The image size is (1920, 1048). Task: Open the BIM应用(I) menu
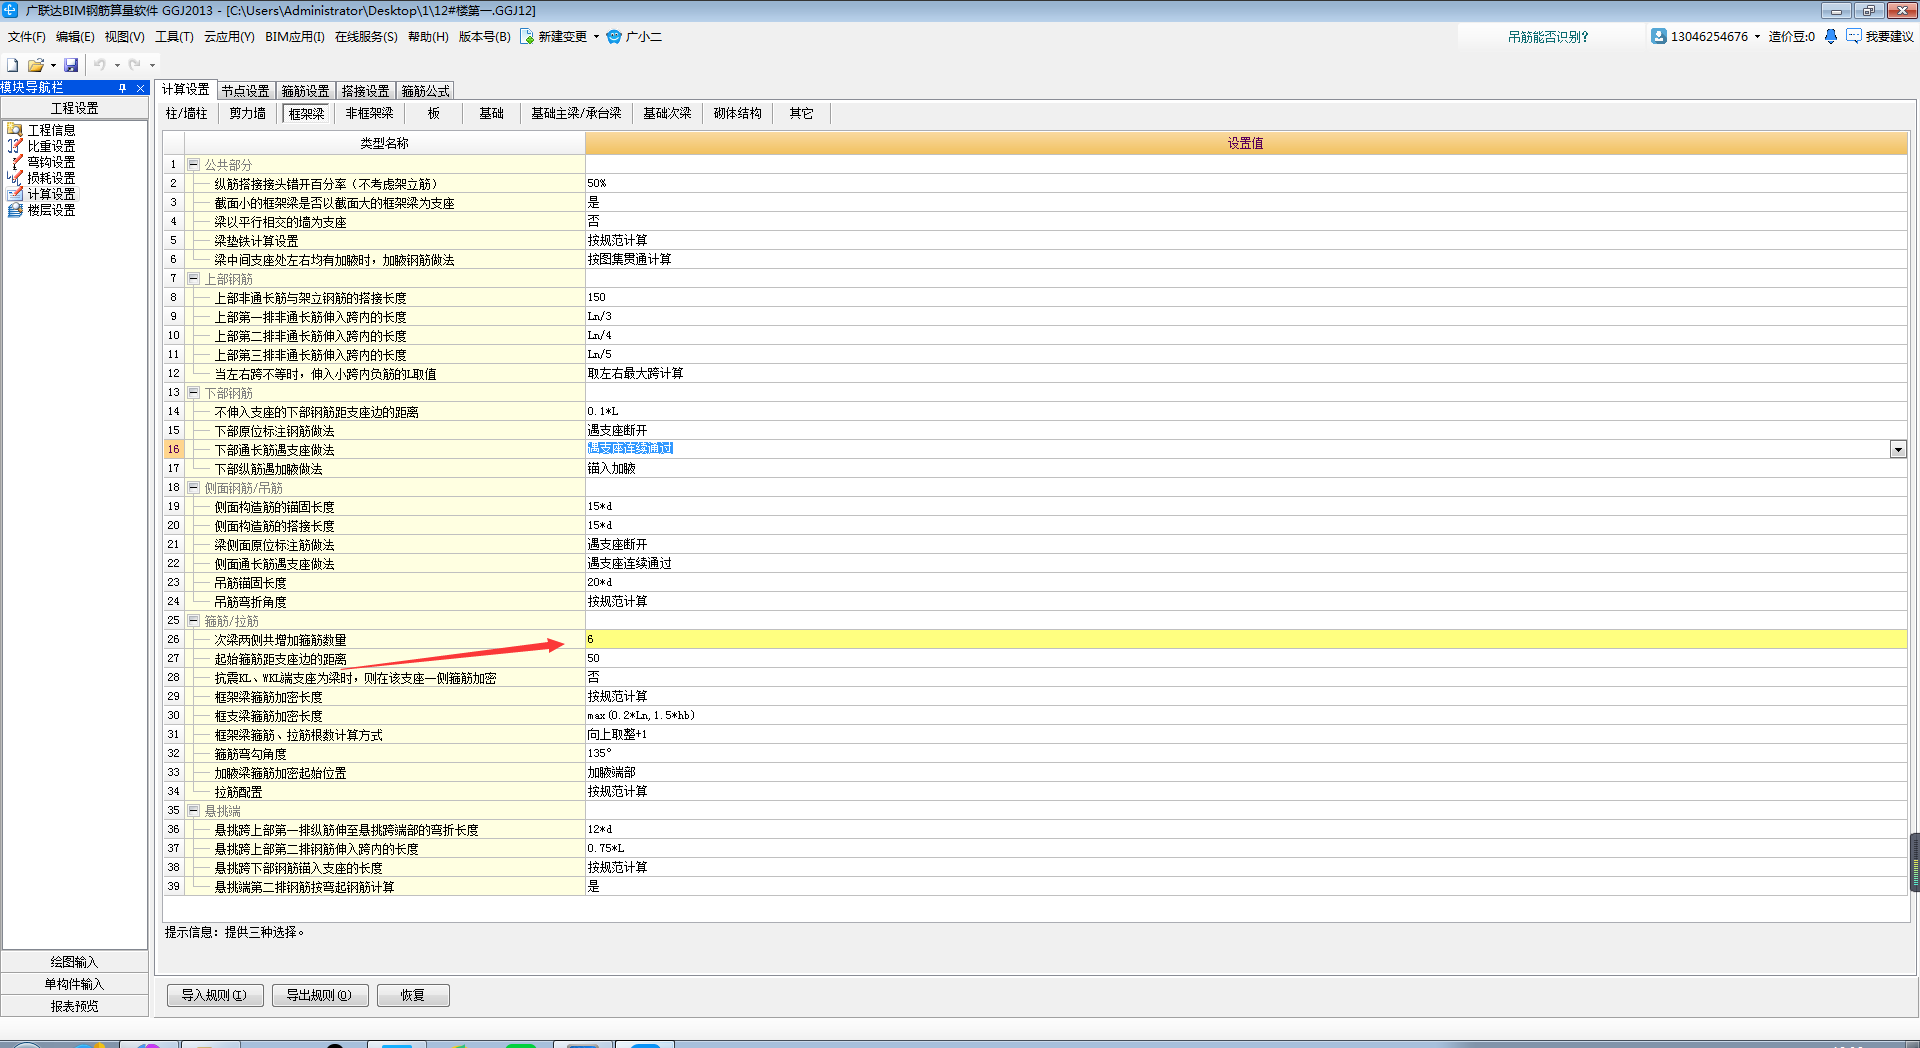tap(295, 37)
